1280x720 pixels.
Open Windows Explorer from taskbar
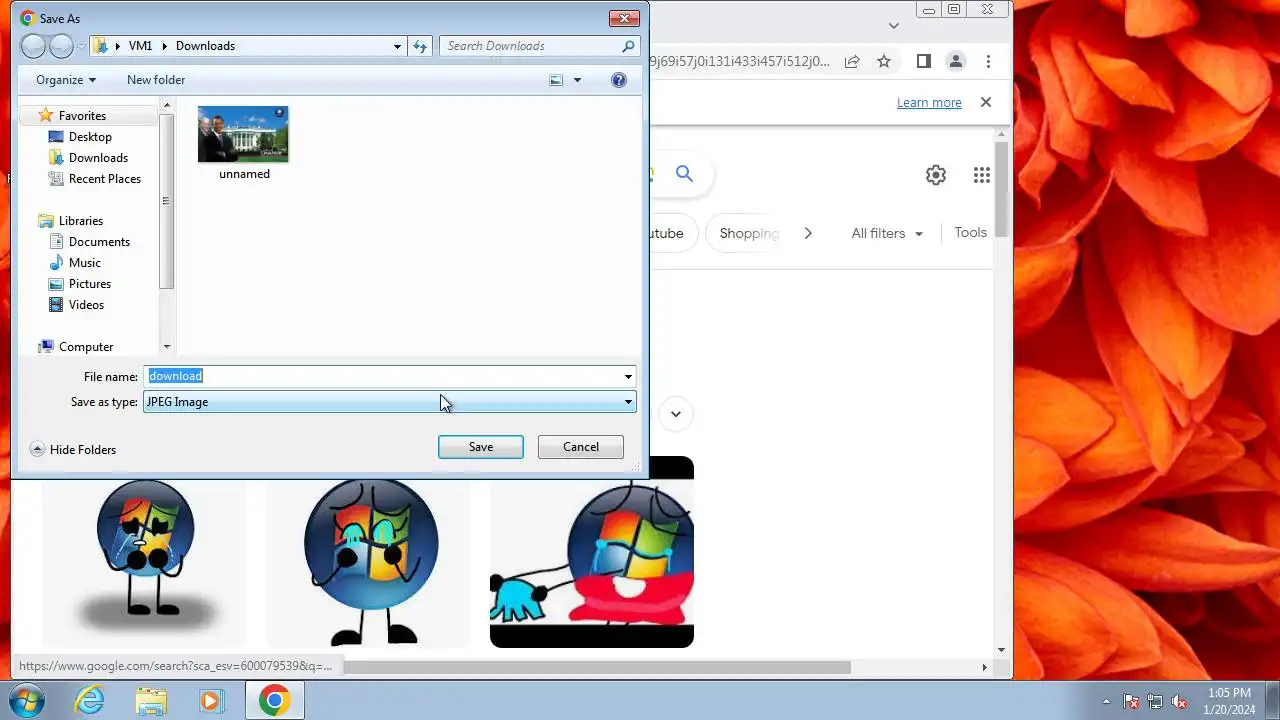tap(151, 700)
